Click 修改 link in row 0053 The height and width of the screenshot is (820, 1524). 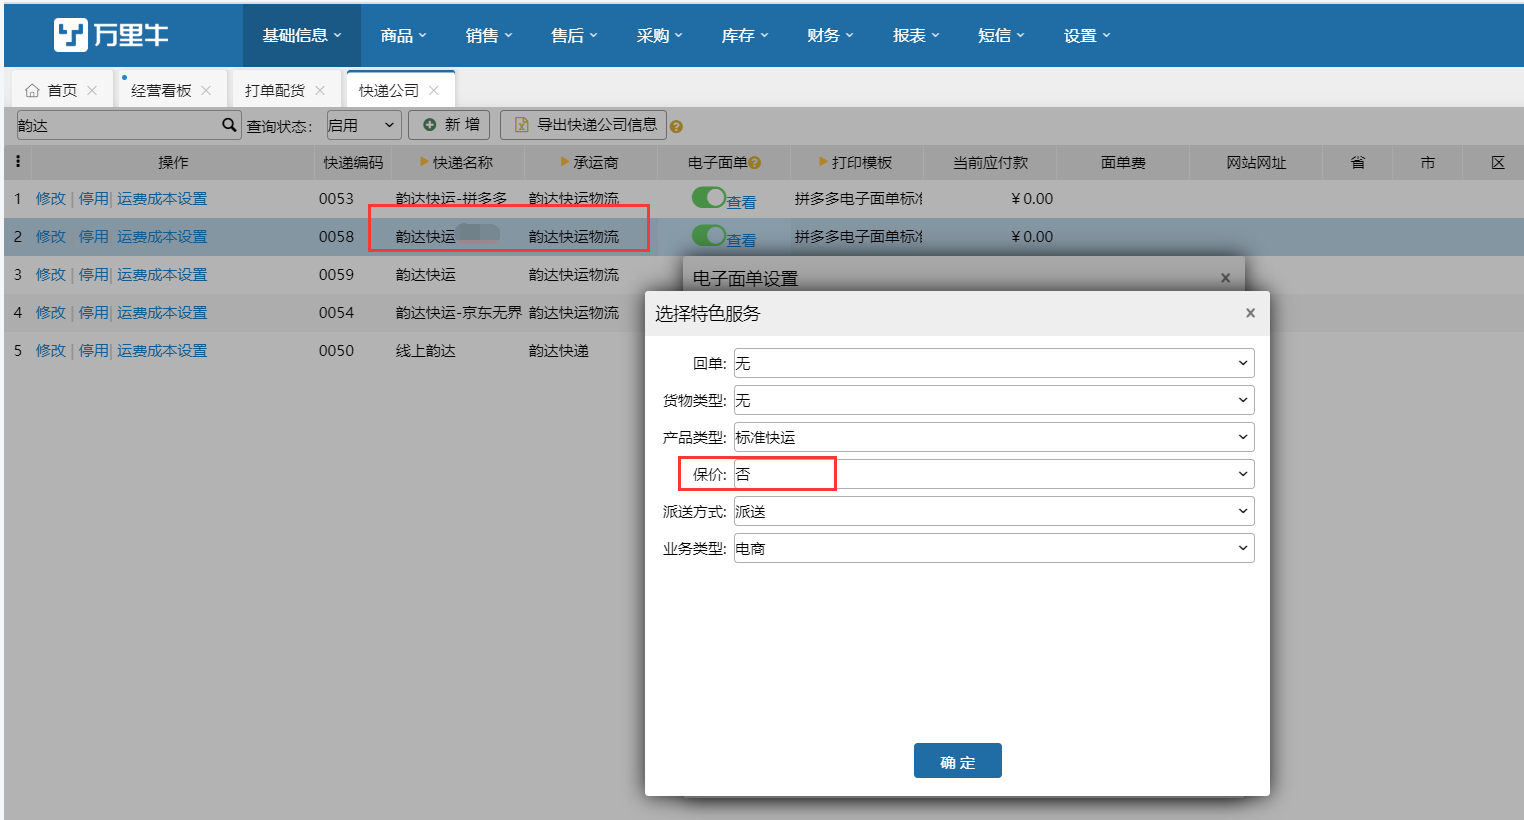click(x=51, y=198)
